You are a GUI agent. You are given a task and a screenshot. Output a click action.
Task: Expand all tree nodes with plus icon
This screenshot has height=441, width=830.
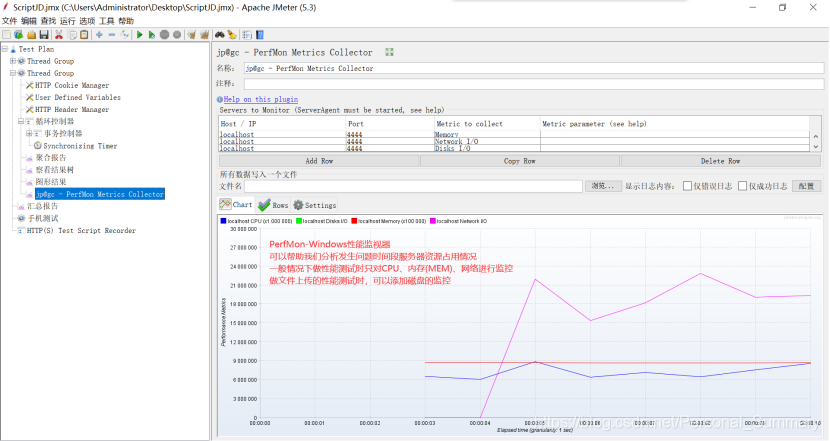click(99, 35)
